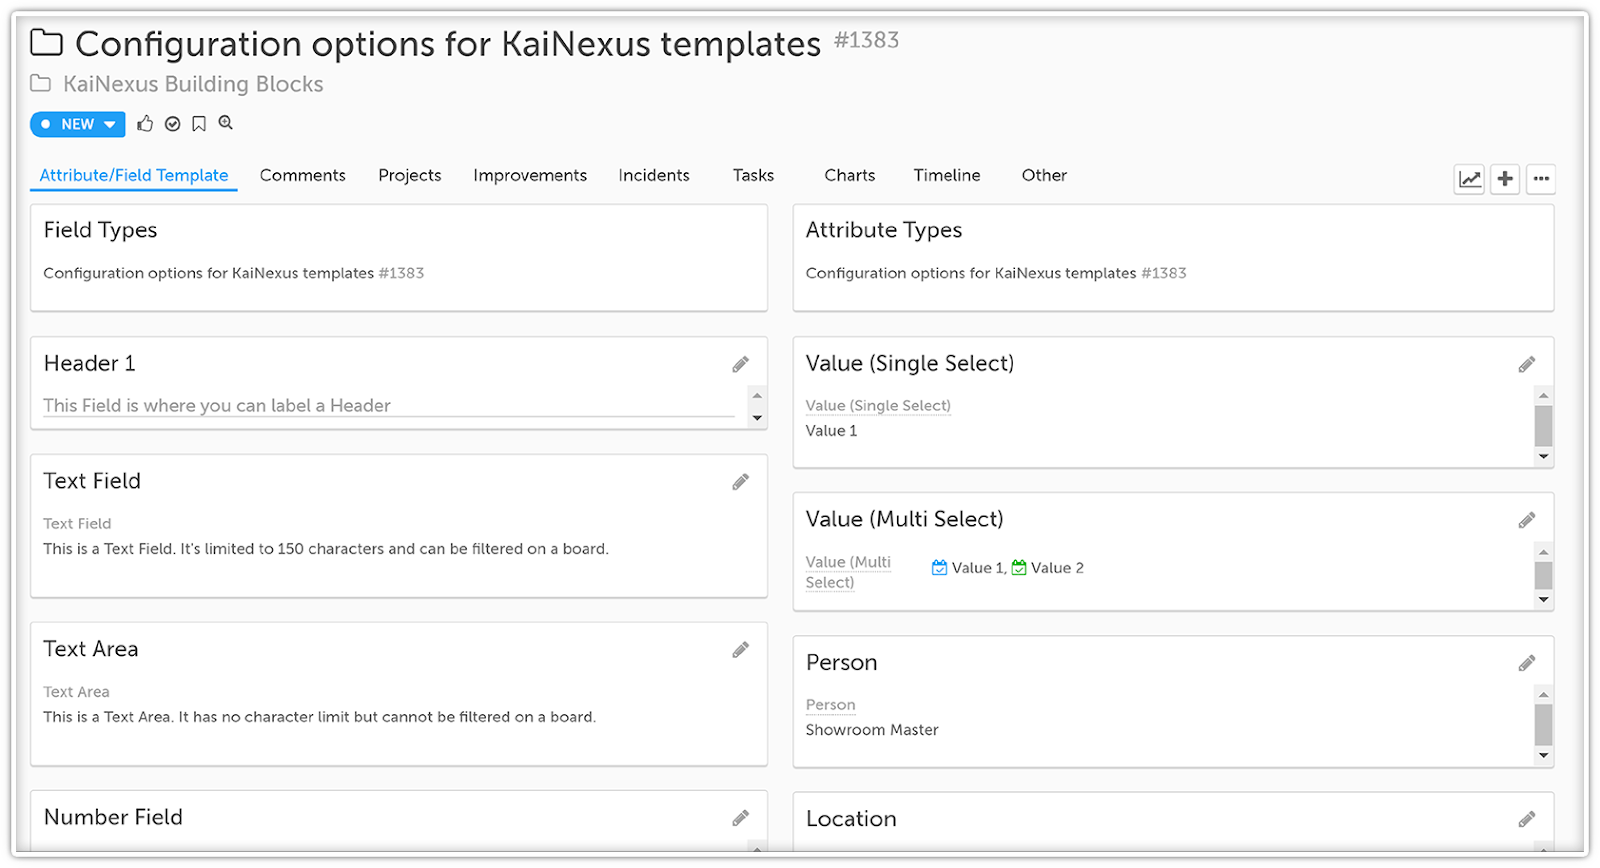Click the 'Value 1' single select value
Image resolution: width=1600 pixels, height=868 pixels.
(x=831, y=431)
